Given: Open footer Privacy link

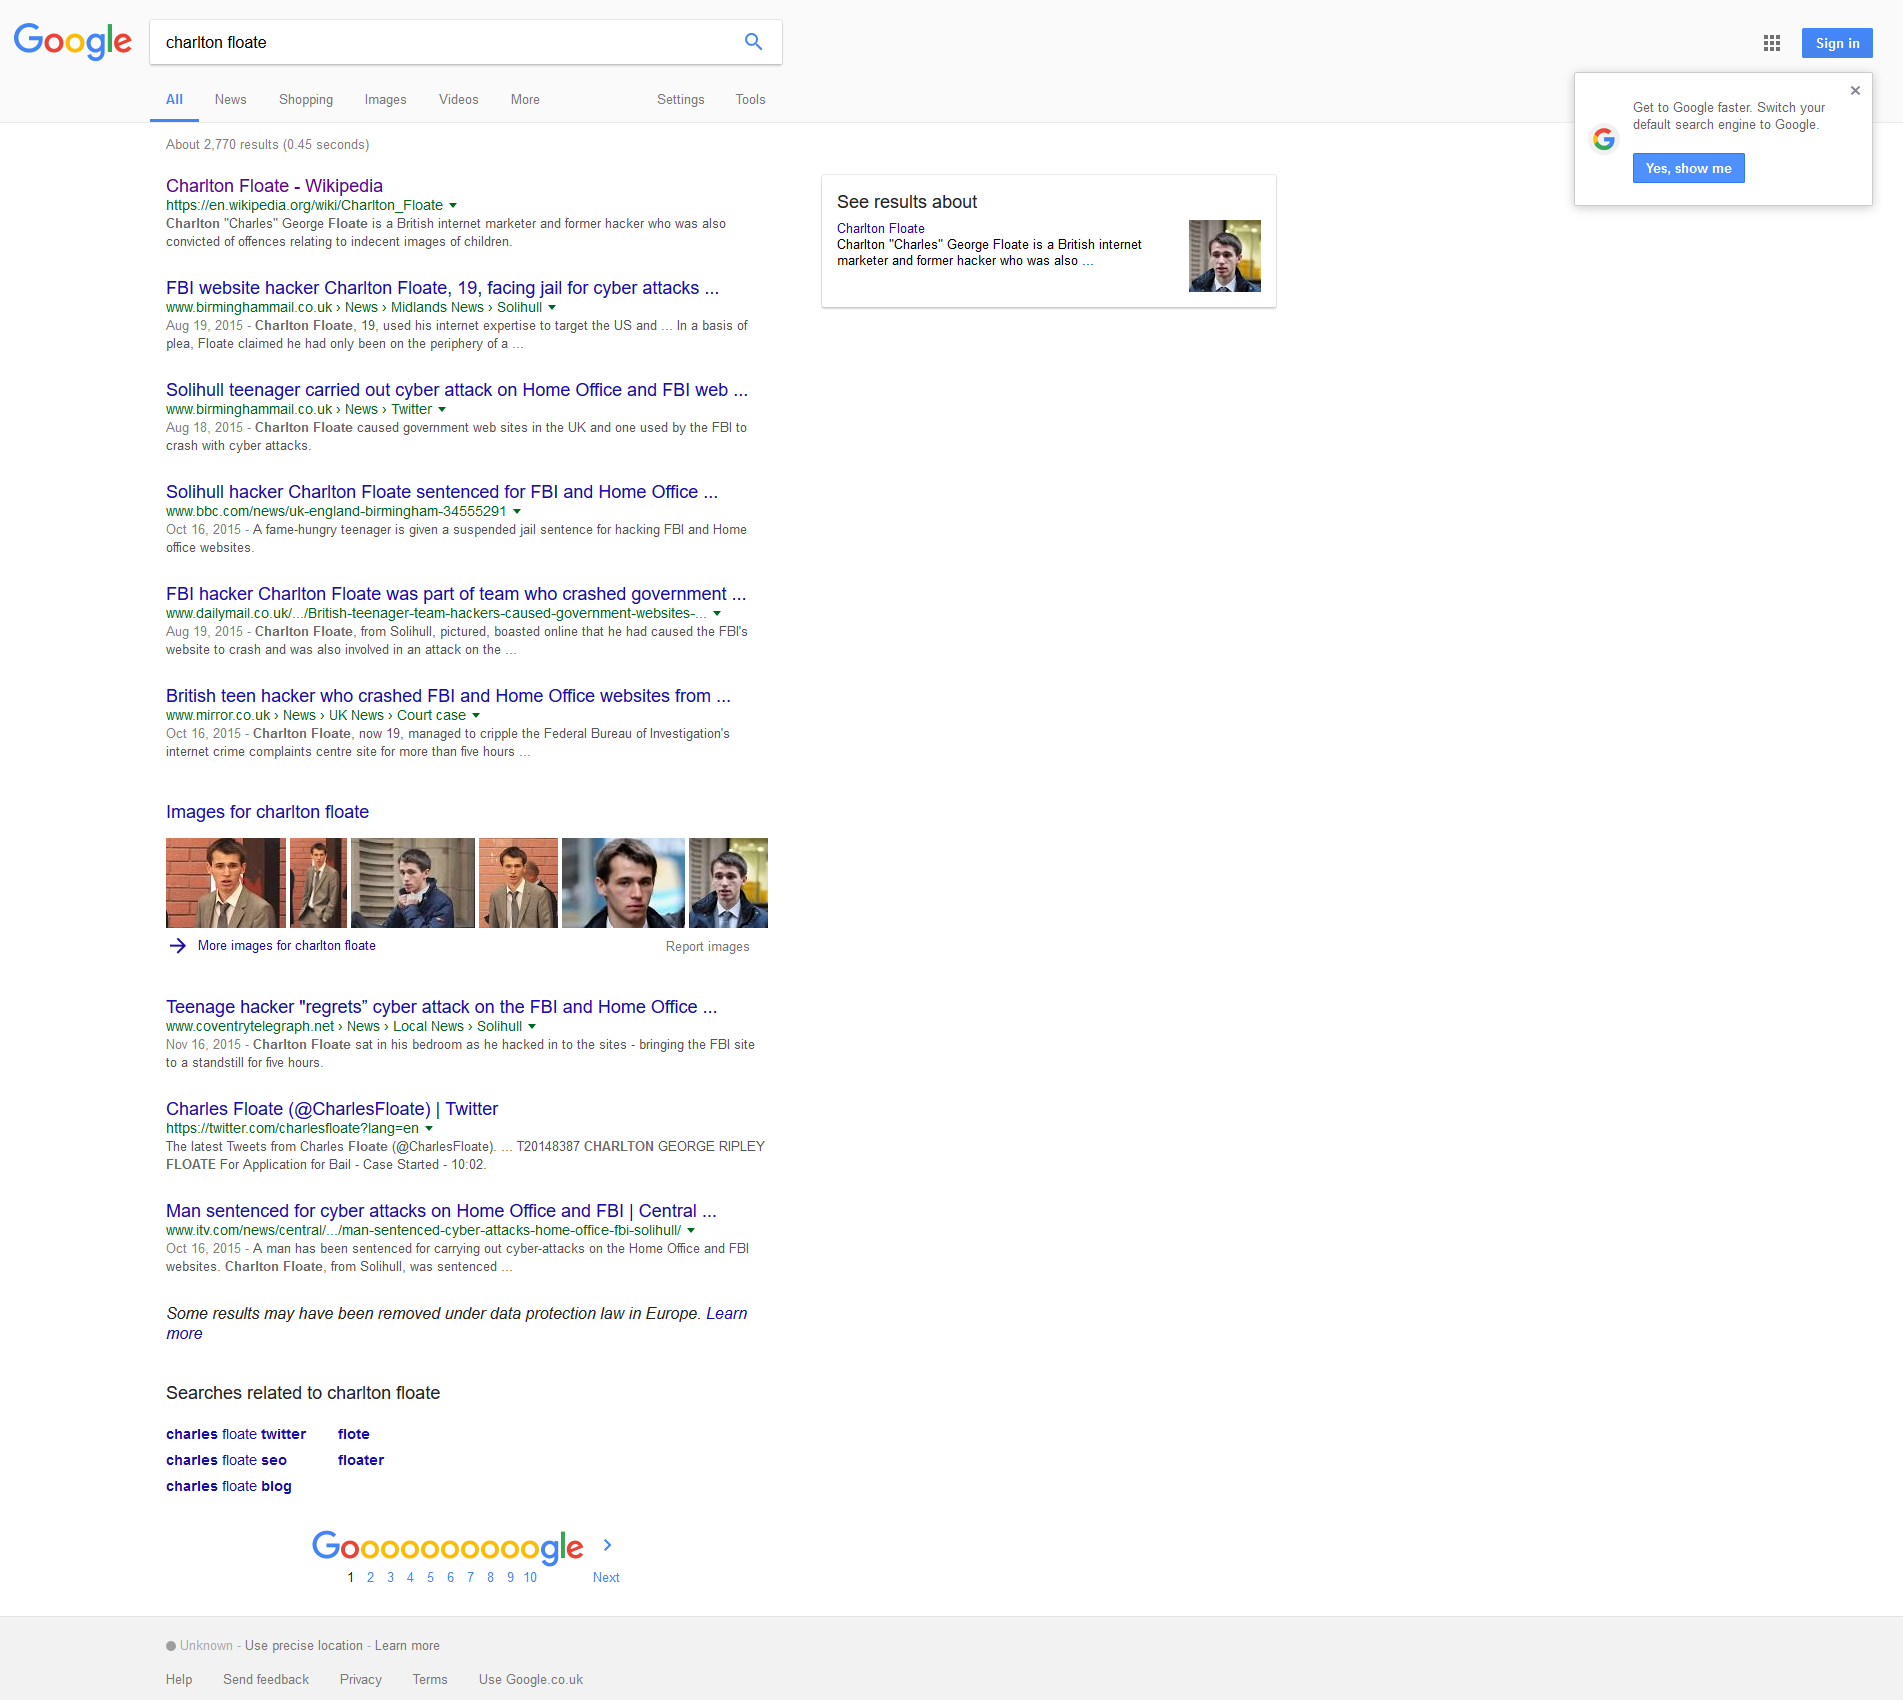Looking at the screenshot, I should (360, 1680).
